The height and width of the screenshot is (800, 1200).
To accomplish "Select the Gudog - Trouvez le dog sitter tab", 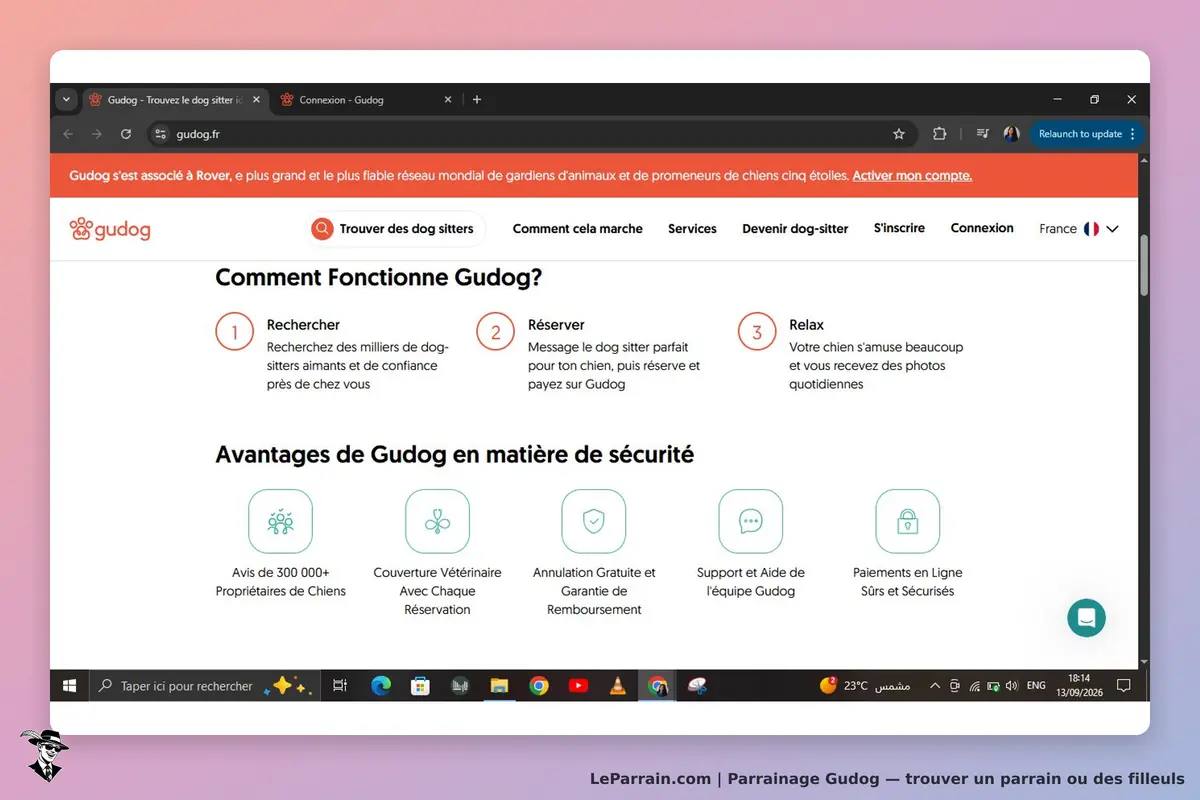I will pyautogui.click(x=174, y=100).
